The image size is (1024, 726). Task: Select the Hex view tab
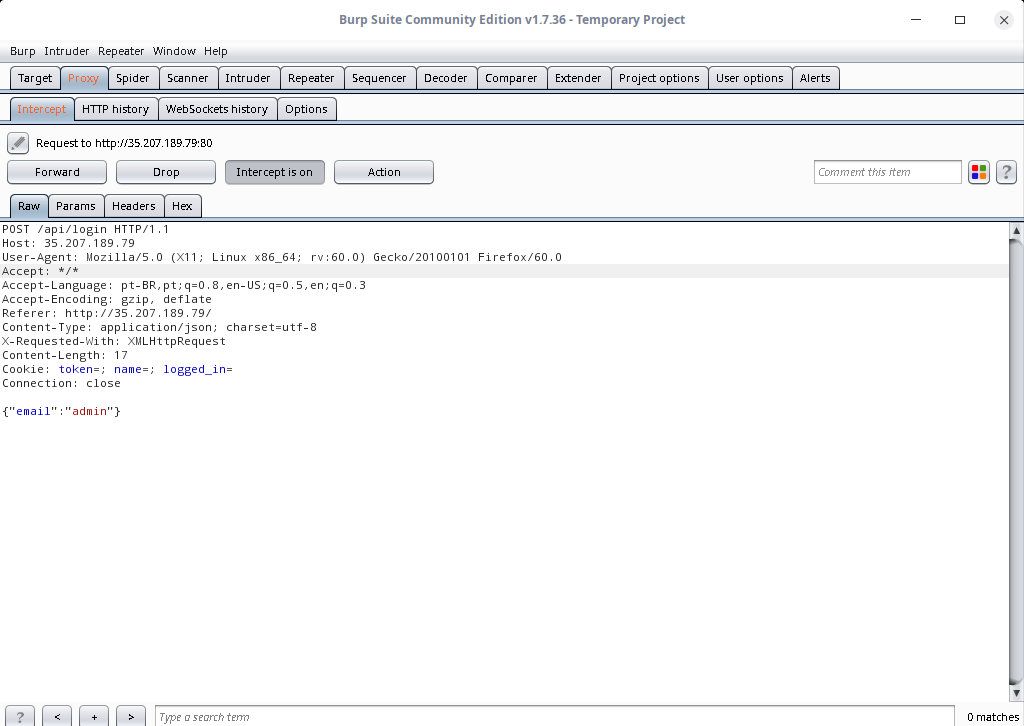pos(182,206)
